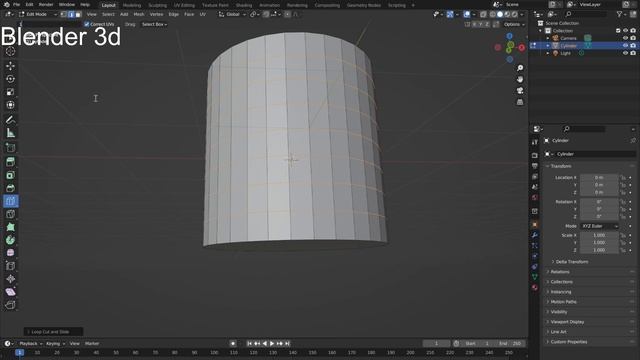Screen dimensions: 640x360
Task: Hide Camera in viewport via eye icon
Action: click(x=625, y=38)
